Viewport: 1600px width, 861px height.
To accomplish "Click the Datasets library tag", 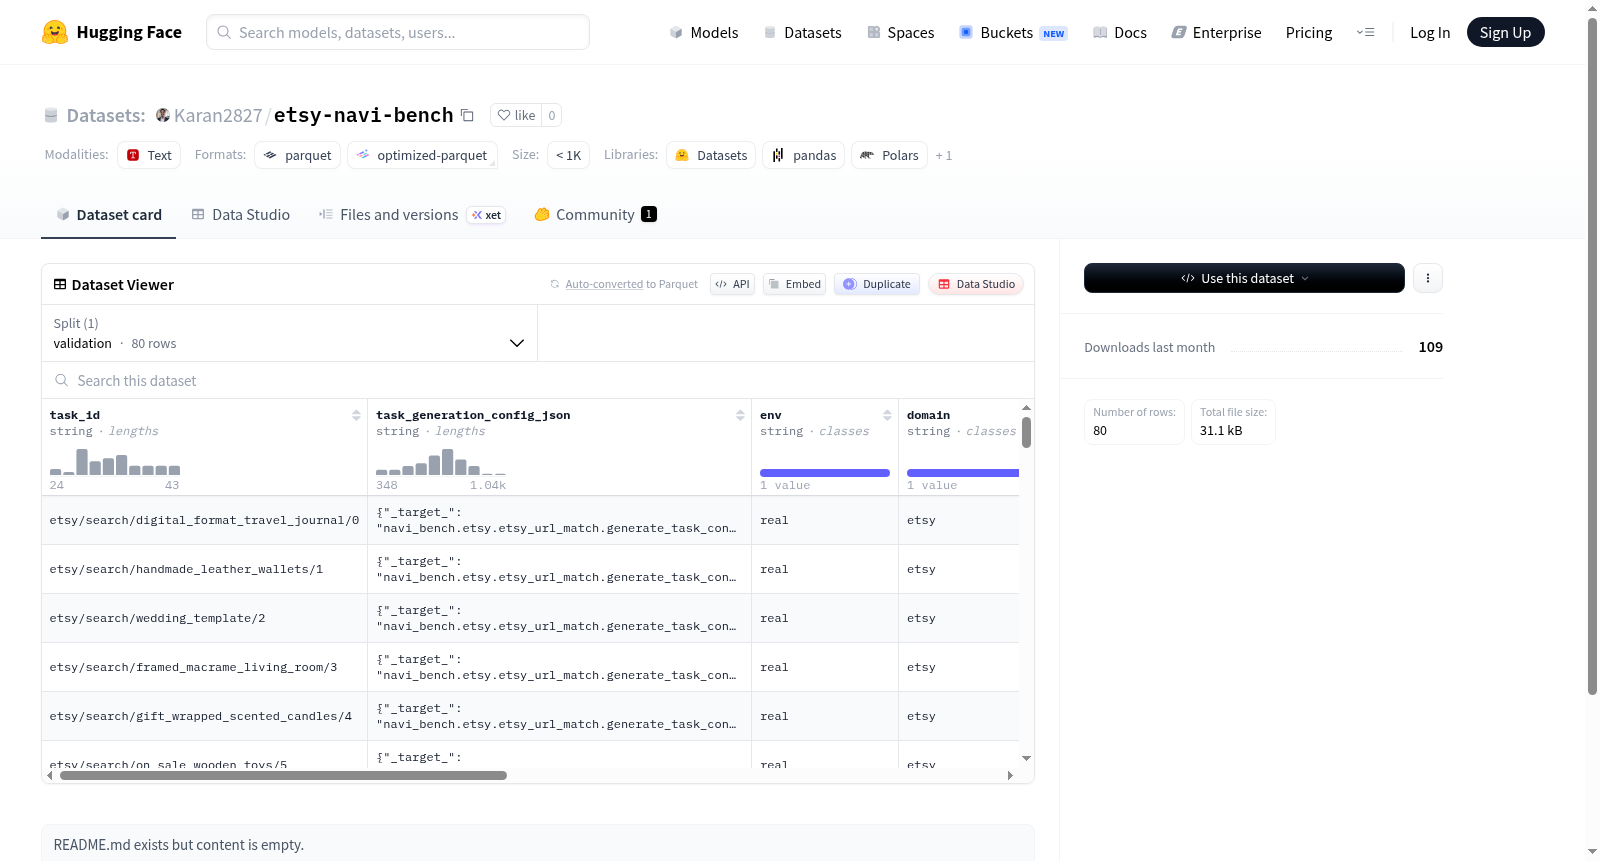I will (x=711, y=155).
